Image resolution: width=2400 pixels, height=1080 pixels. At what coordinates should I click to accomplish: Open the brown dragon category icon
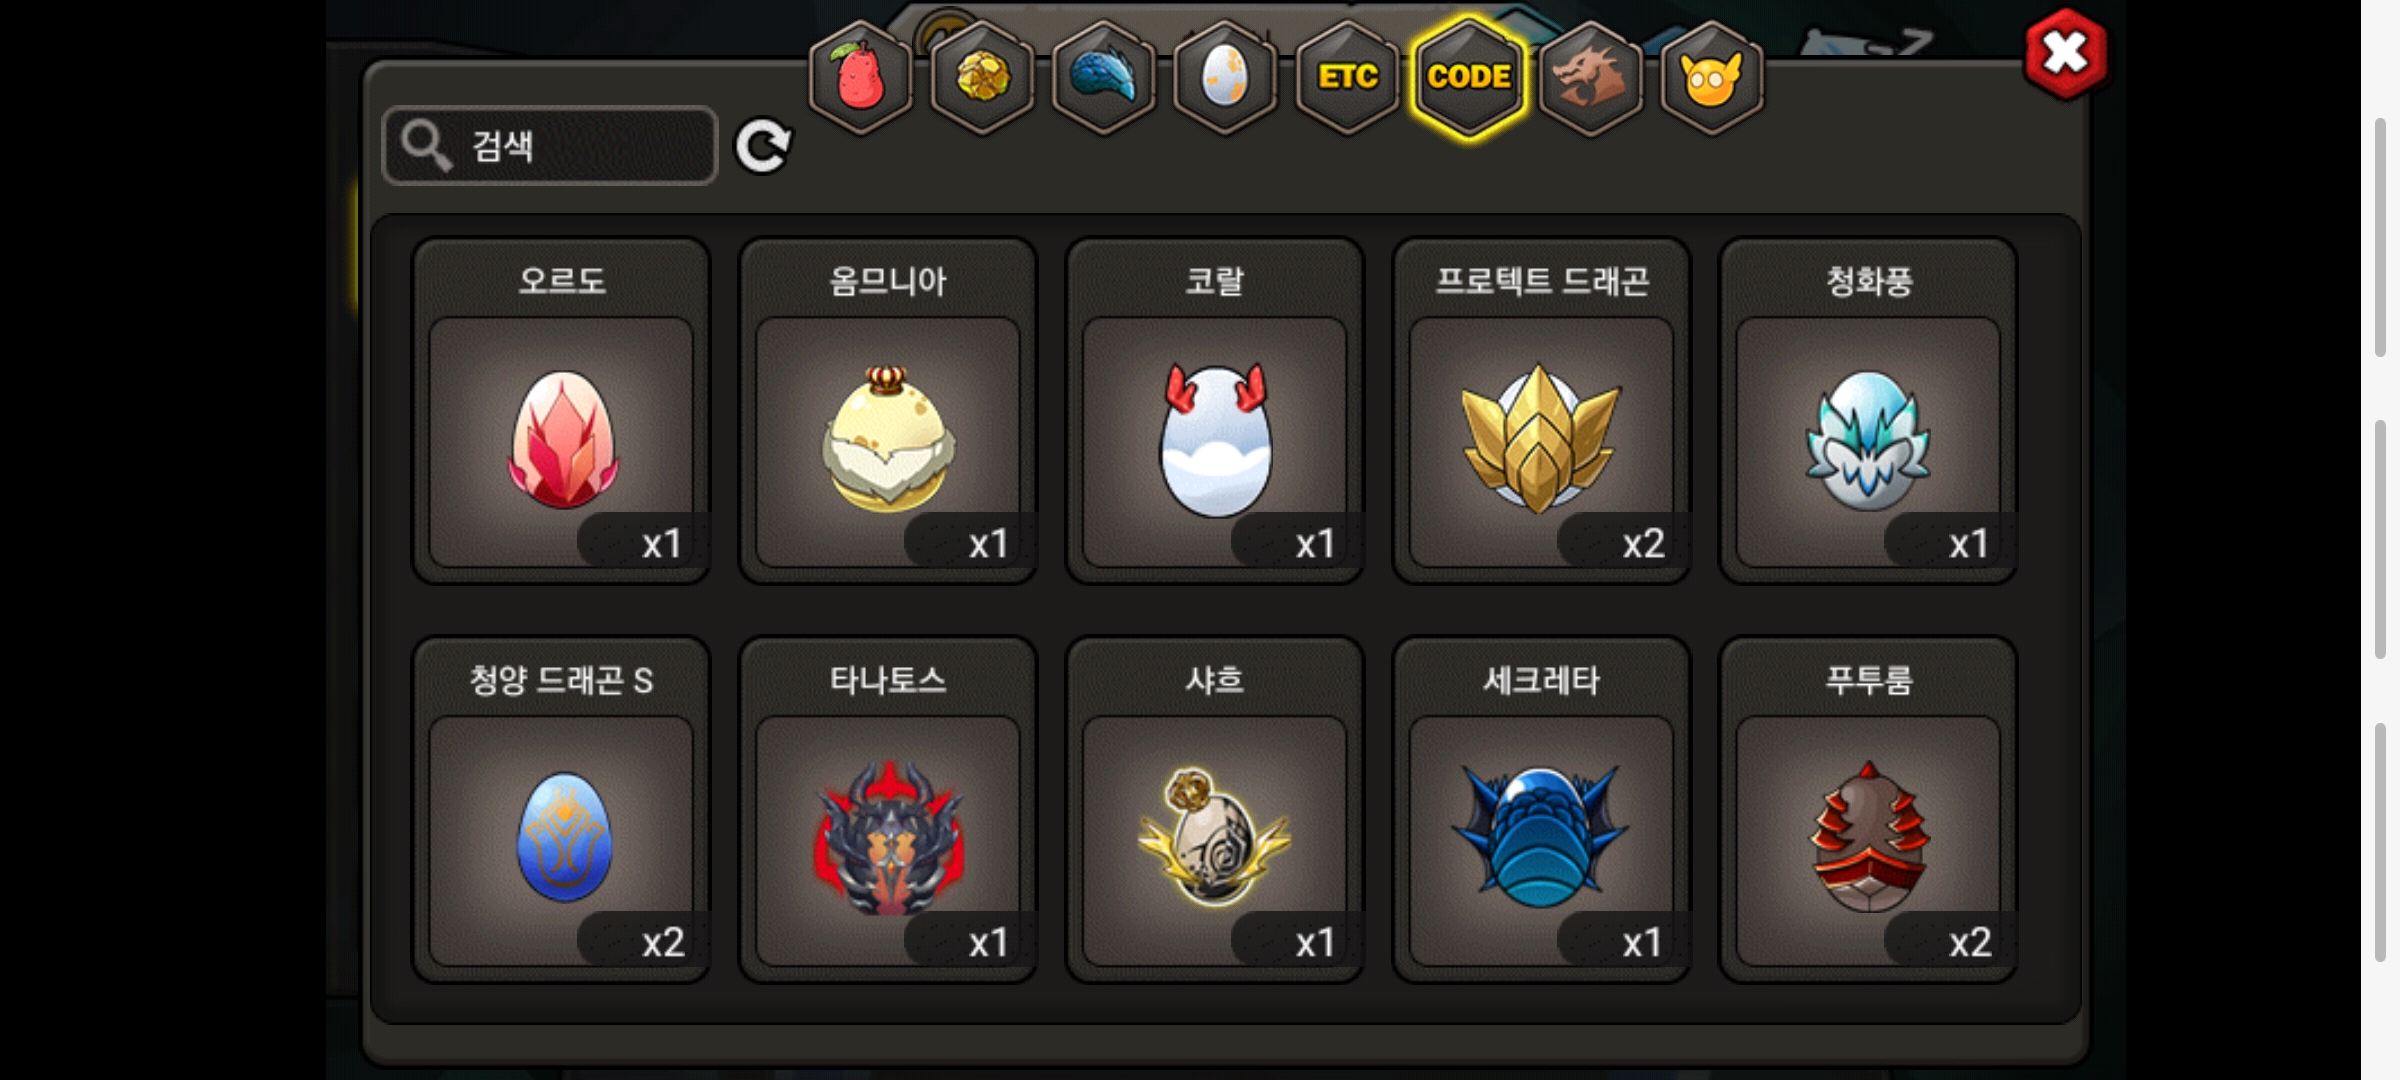pyautogui.click(x=1590, y=78)
